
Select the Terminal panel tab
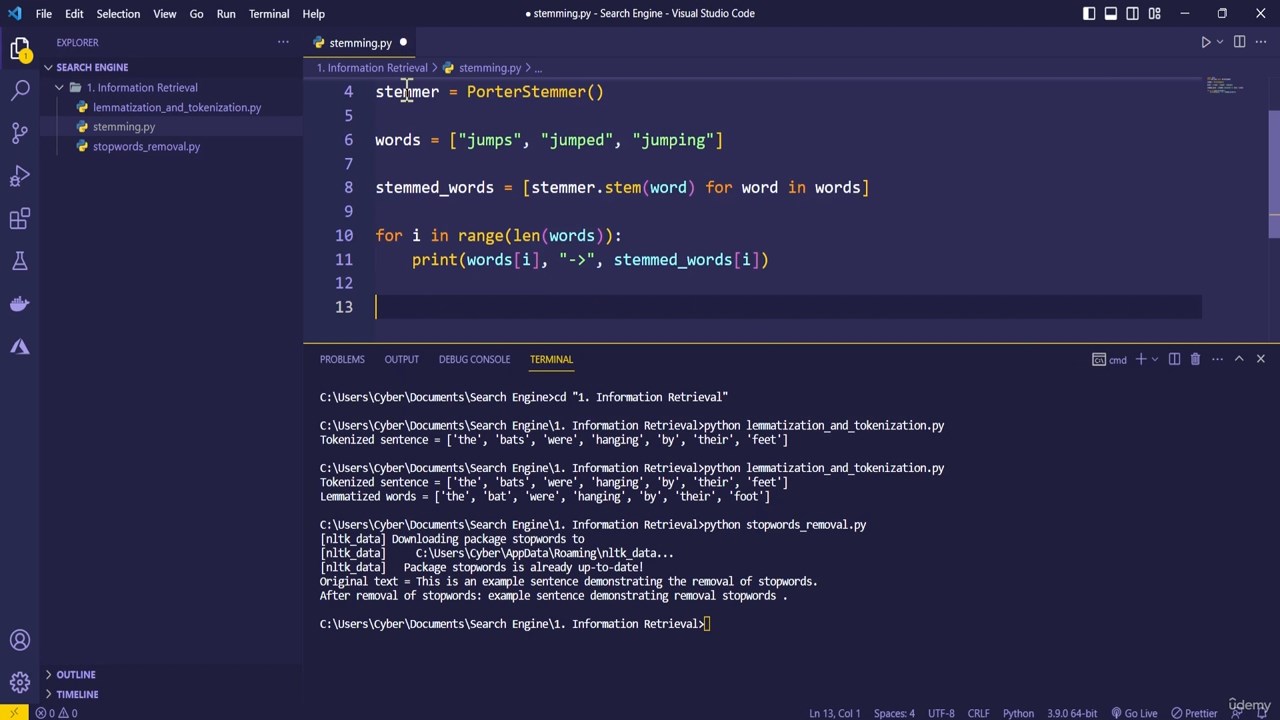pos(551,359)
